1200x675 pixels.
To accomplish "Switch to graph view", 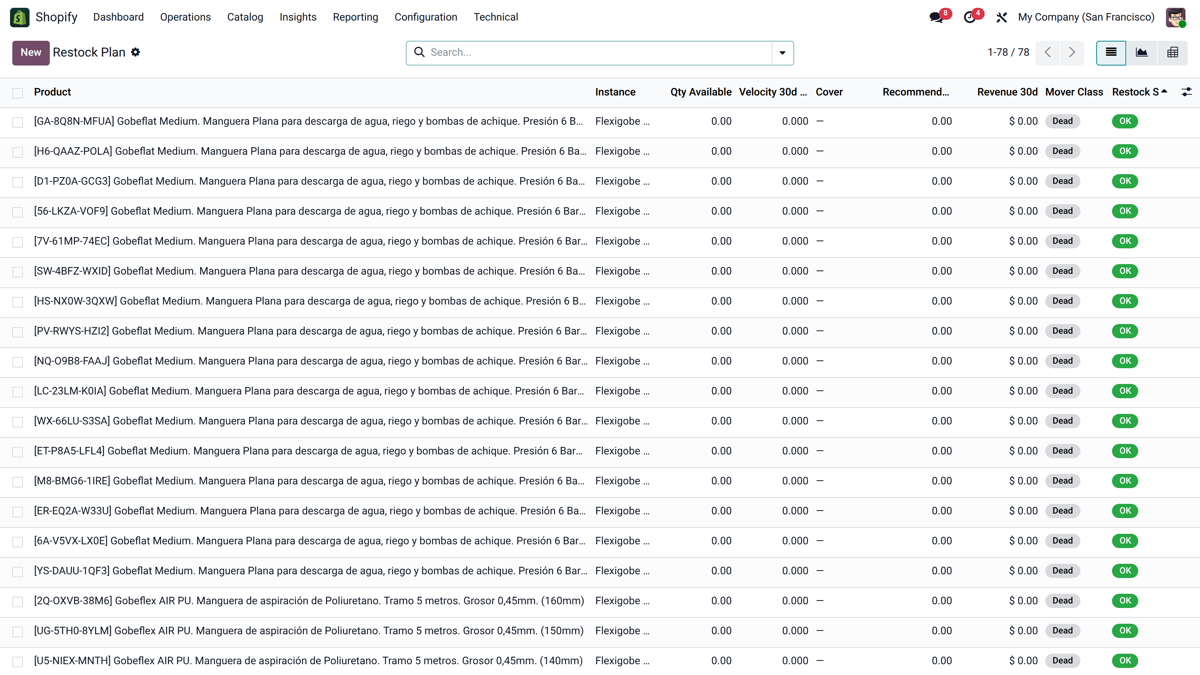I will 1142,52.
